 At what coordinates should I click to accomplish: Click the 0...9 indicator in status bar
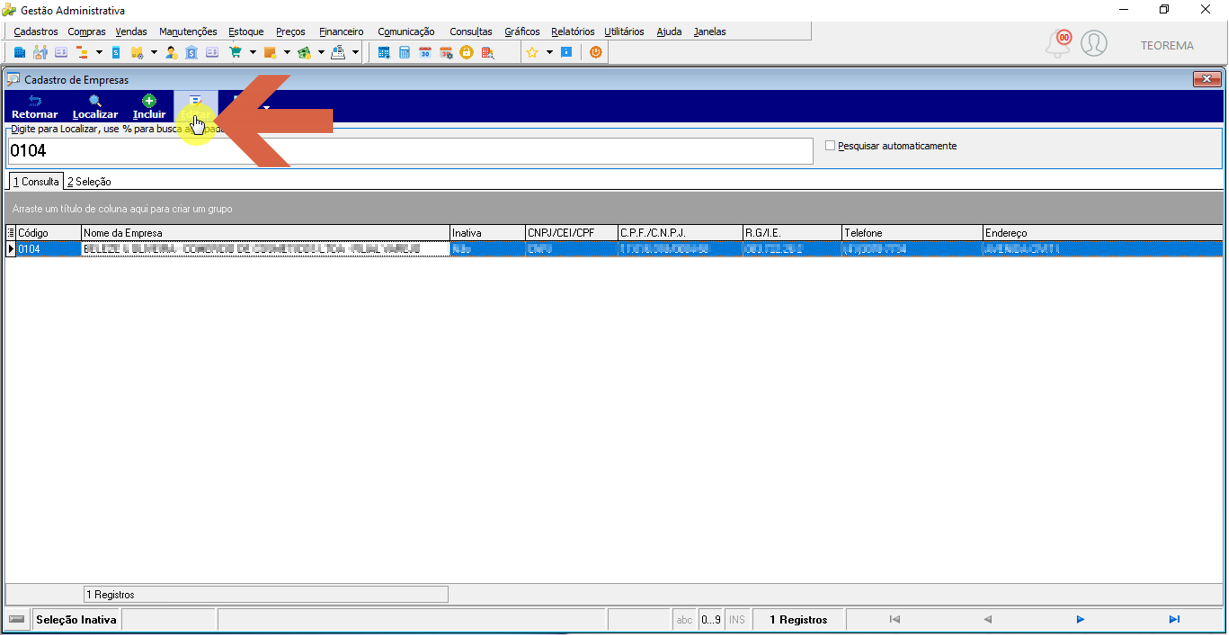710,620
